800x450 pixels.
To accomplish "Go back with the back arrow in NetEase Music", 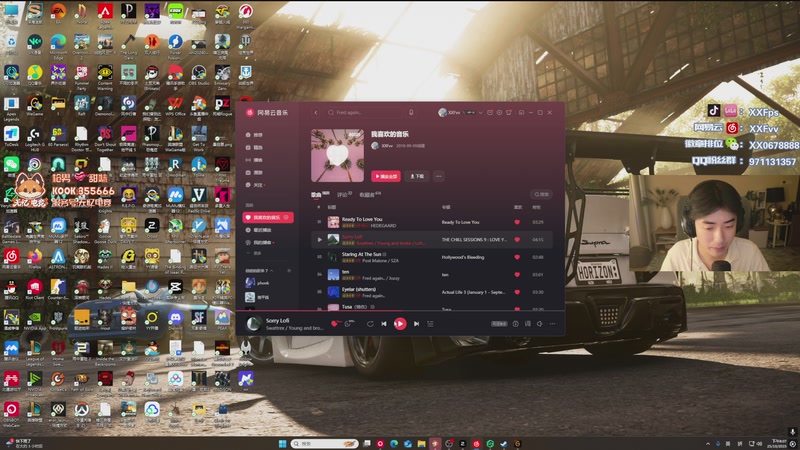I will [316, 113].
